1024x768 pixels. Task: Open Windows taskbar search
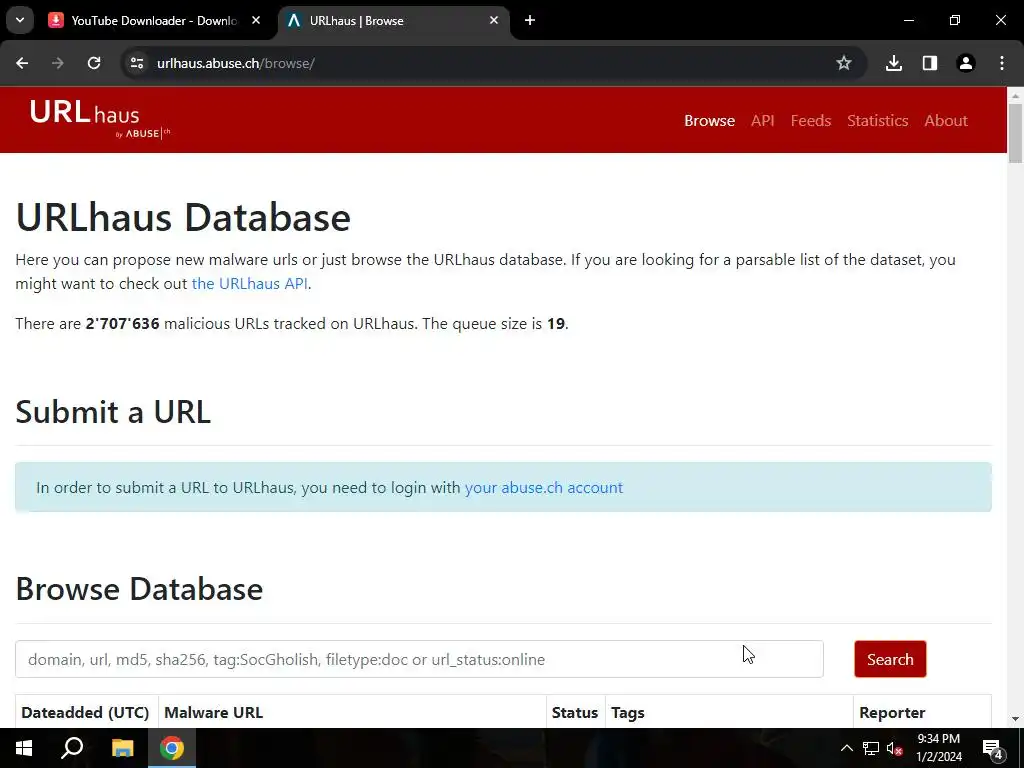pyautogui.click(x=72, y=748)
